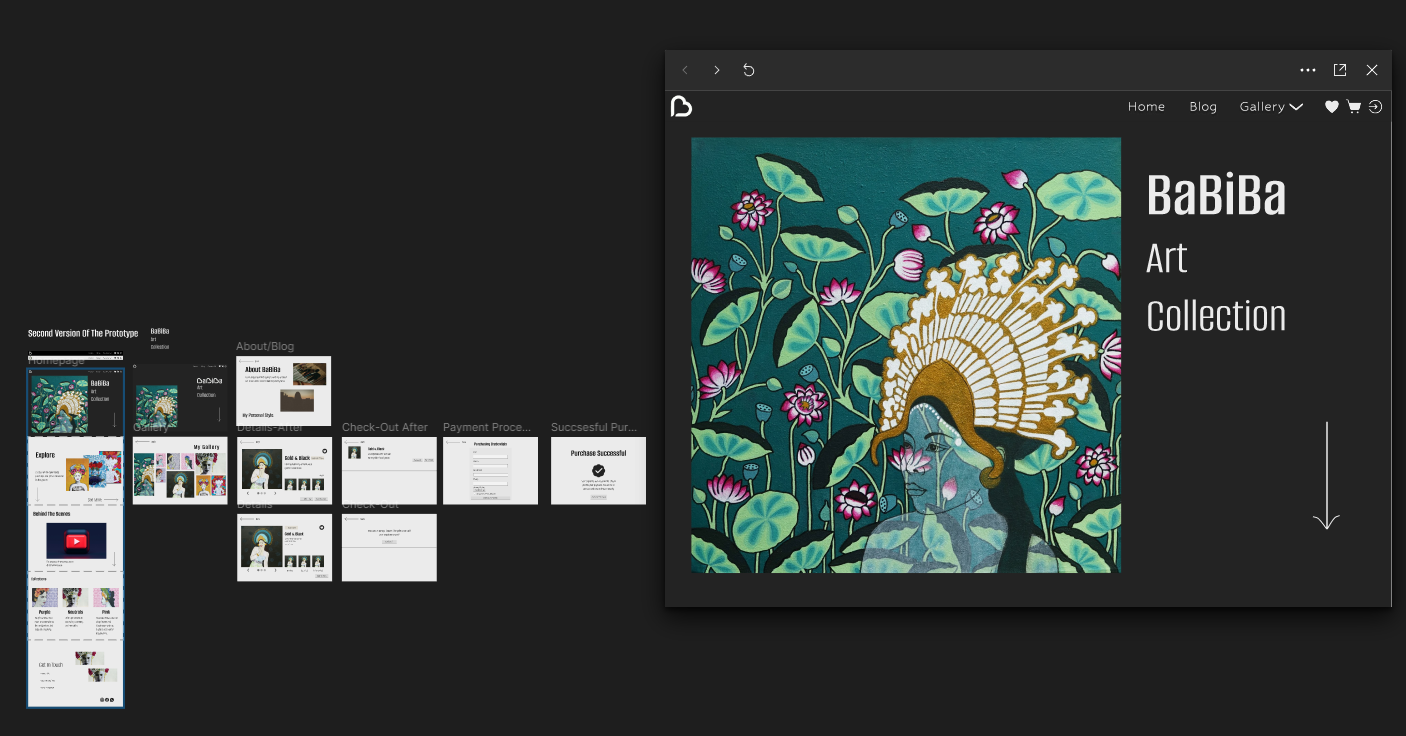Click the down arrow beside the painting

click(x=1326, y=476)
